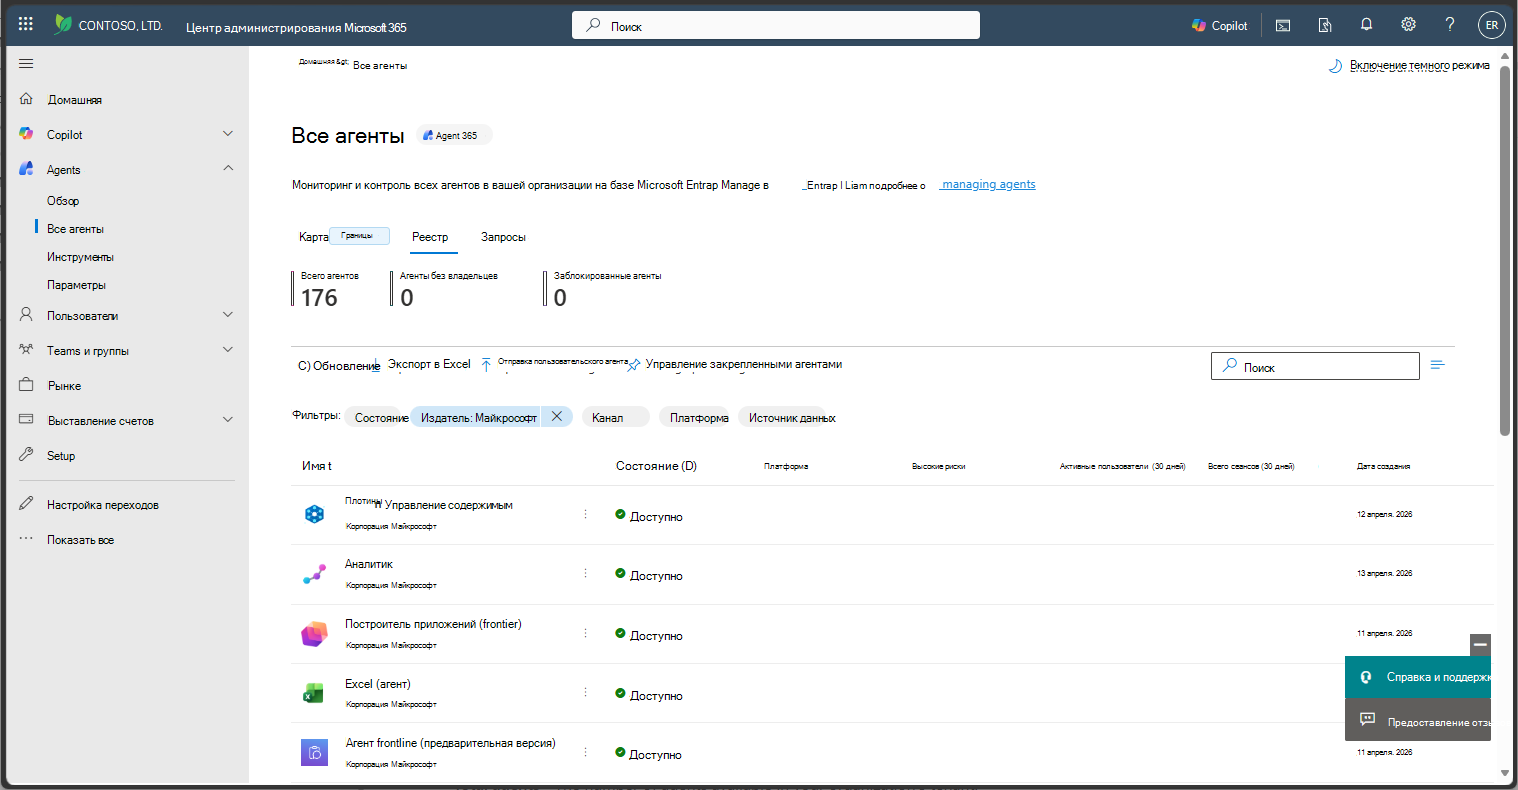Open Copilot from the top bar

click(x=1219, y=26)
